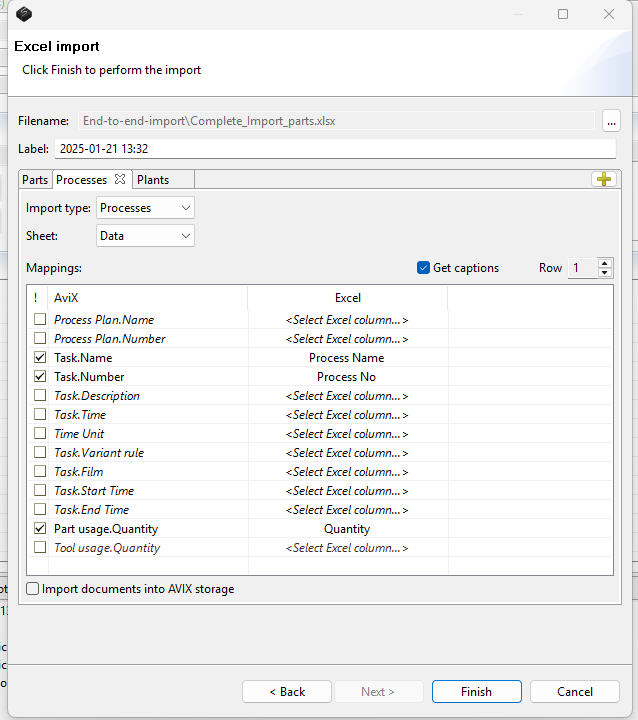Switch to the Plants tab
Screen dimensions: 638x720
click(x=153, y=180)
